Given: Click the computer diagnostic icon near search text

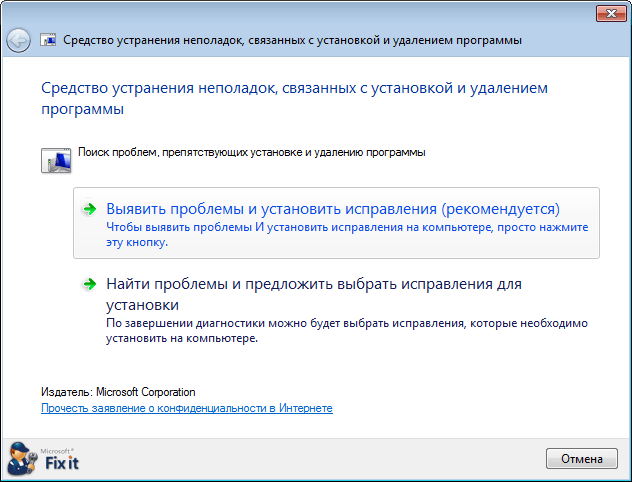Looking at the screenshot, I should (x=56, y=160).
